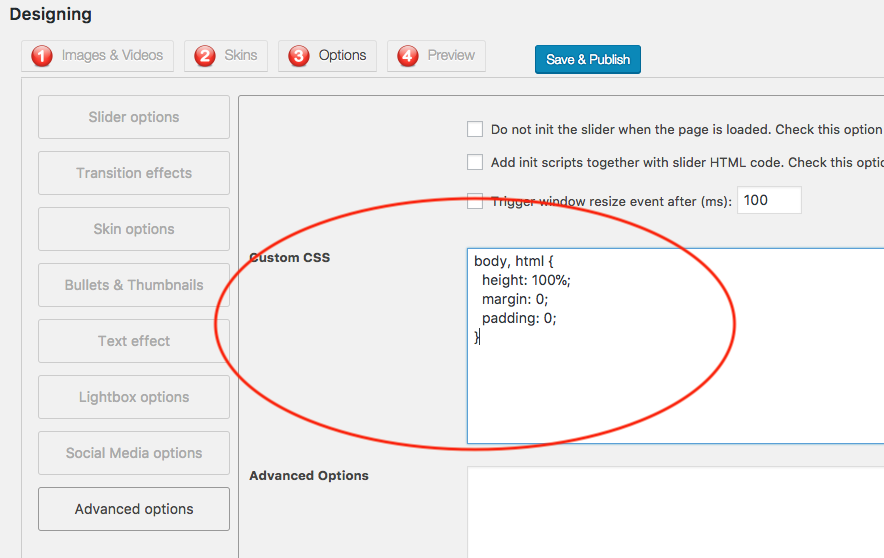Tick the 'Add init scripts together' checkbox
884x558 pixels.
475,162
